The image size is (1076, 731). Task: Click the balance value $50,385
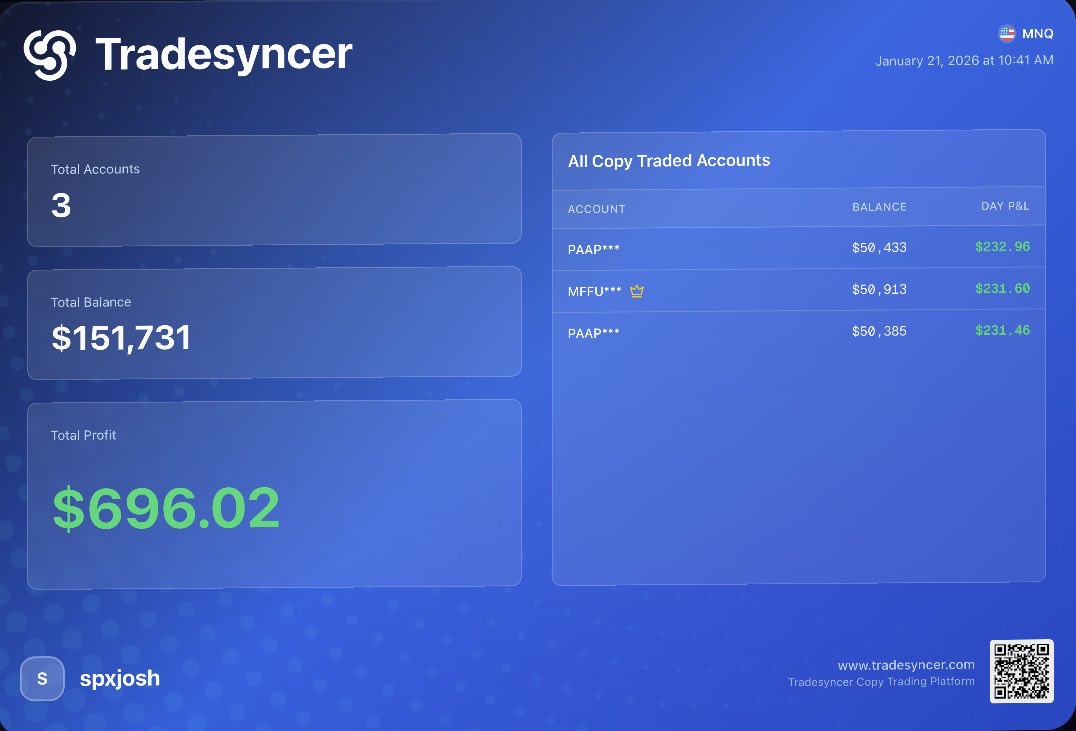point(879,331)
